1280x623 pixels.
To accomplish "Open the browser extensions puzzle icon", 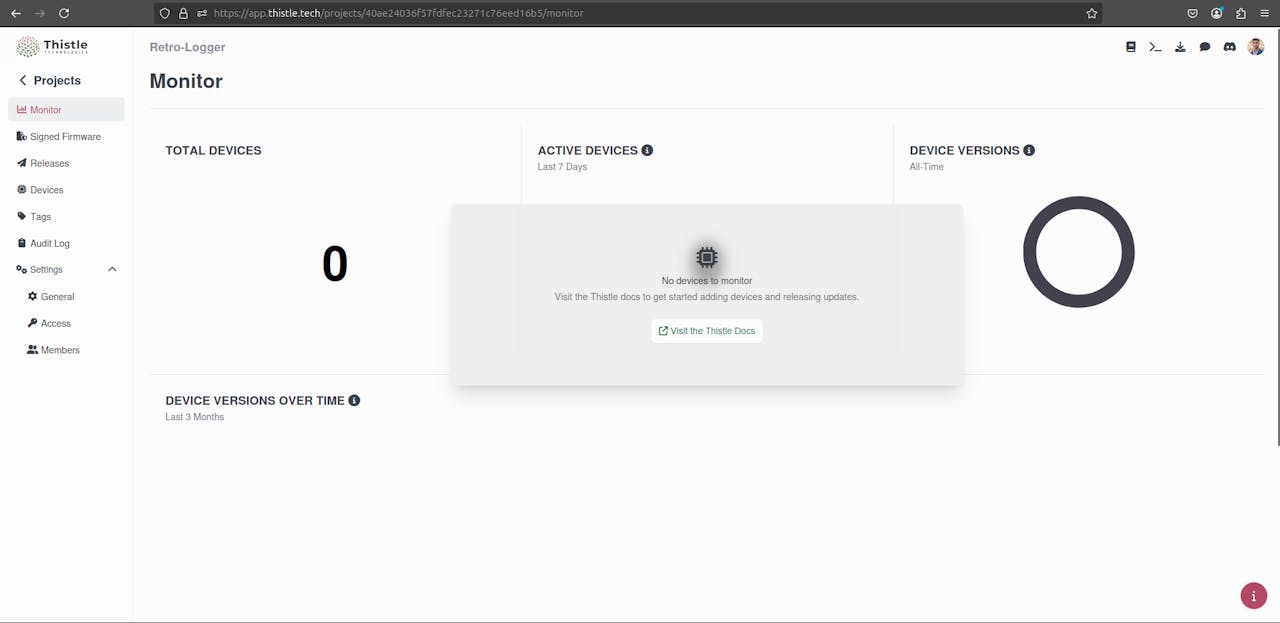I will (x=1241, y=13).
